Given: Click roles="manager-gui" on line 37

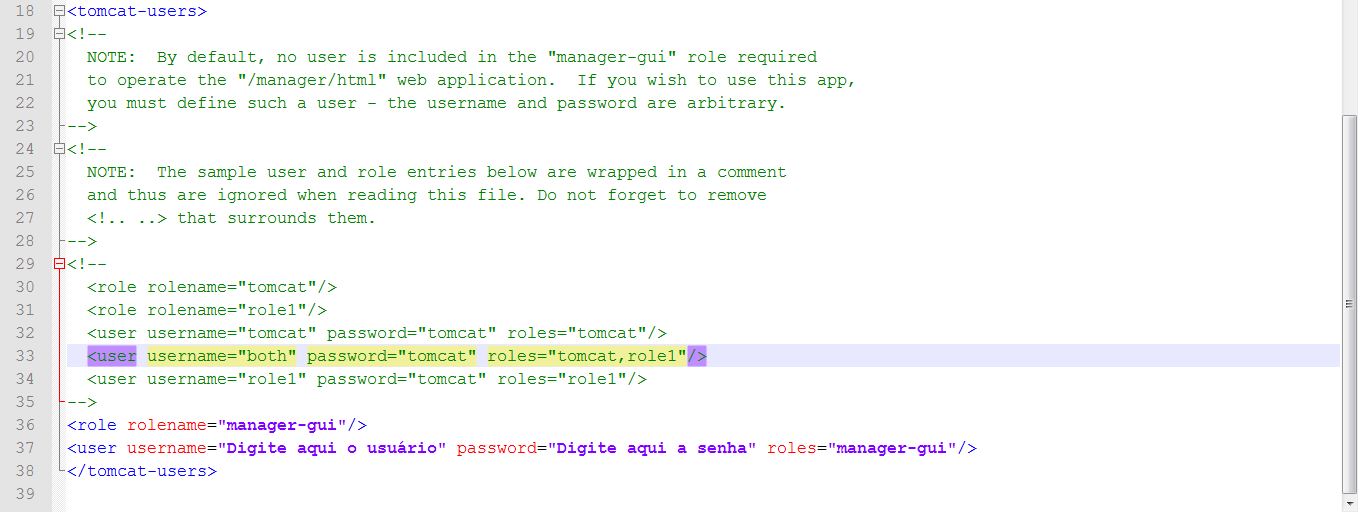Looking at the screenshot, I should [x=862, y=448].
